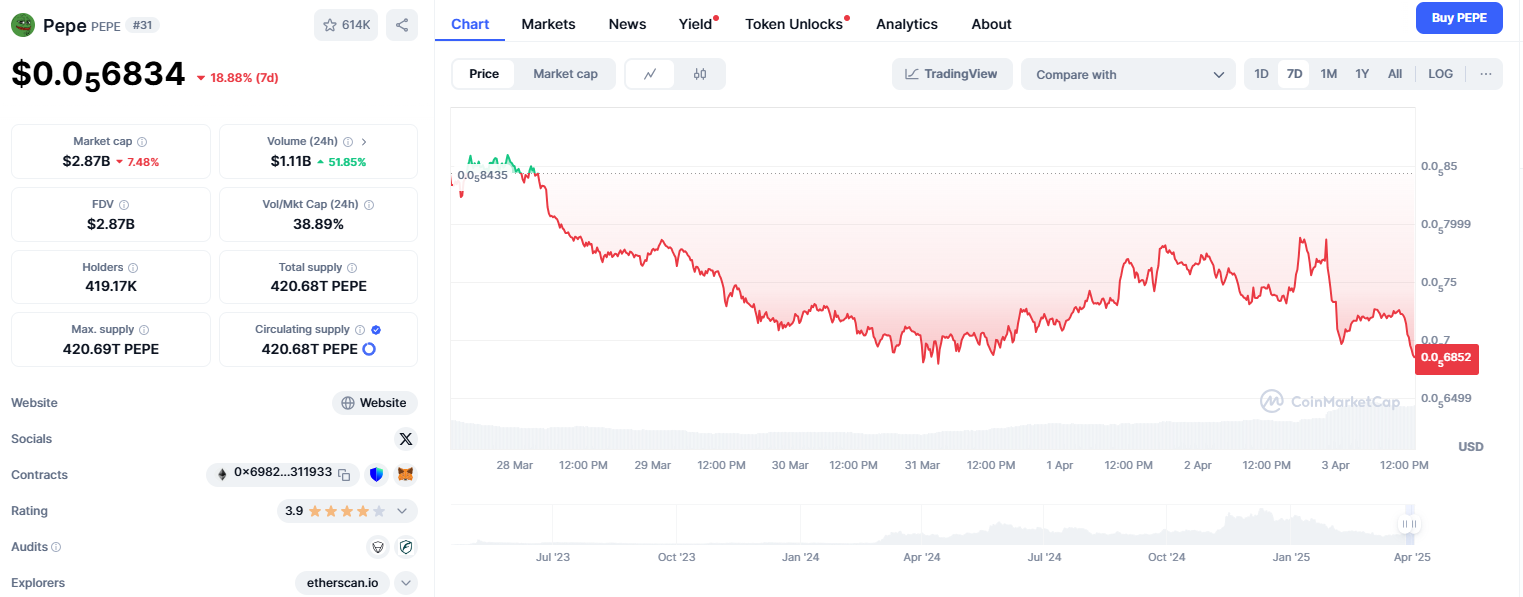The image size is (1523, 597).
Task: Open the Website link
Action: click(x=375, y=403)
